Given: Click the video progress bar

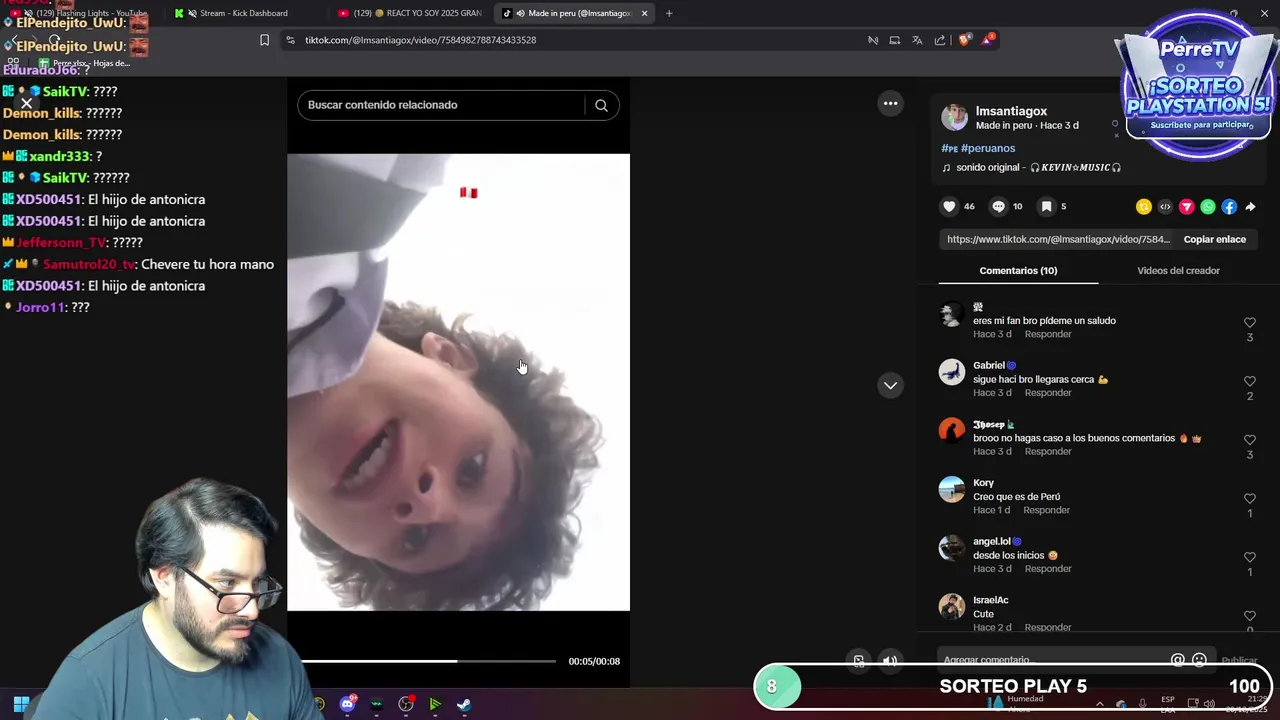Looking at the screenshot, I should pos(429,661).
